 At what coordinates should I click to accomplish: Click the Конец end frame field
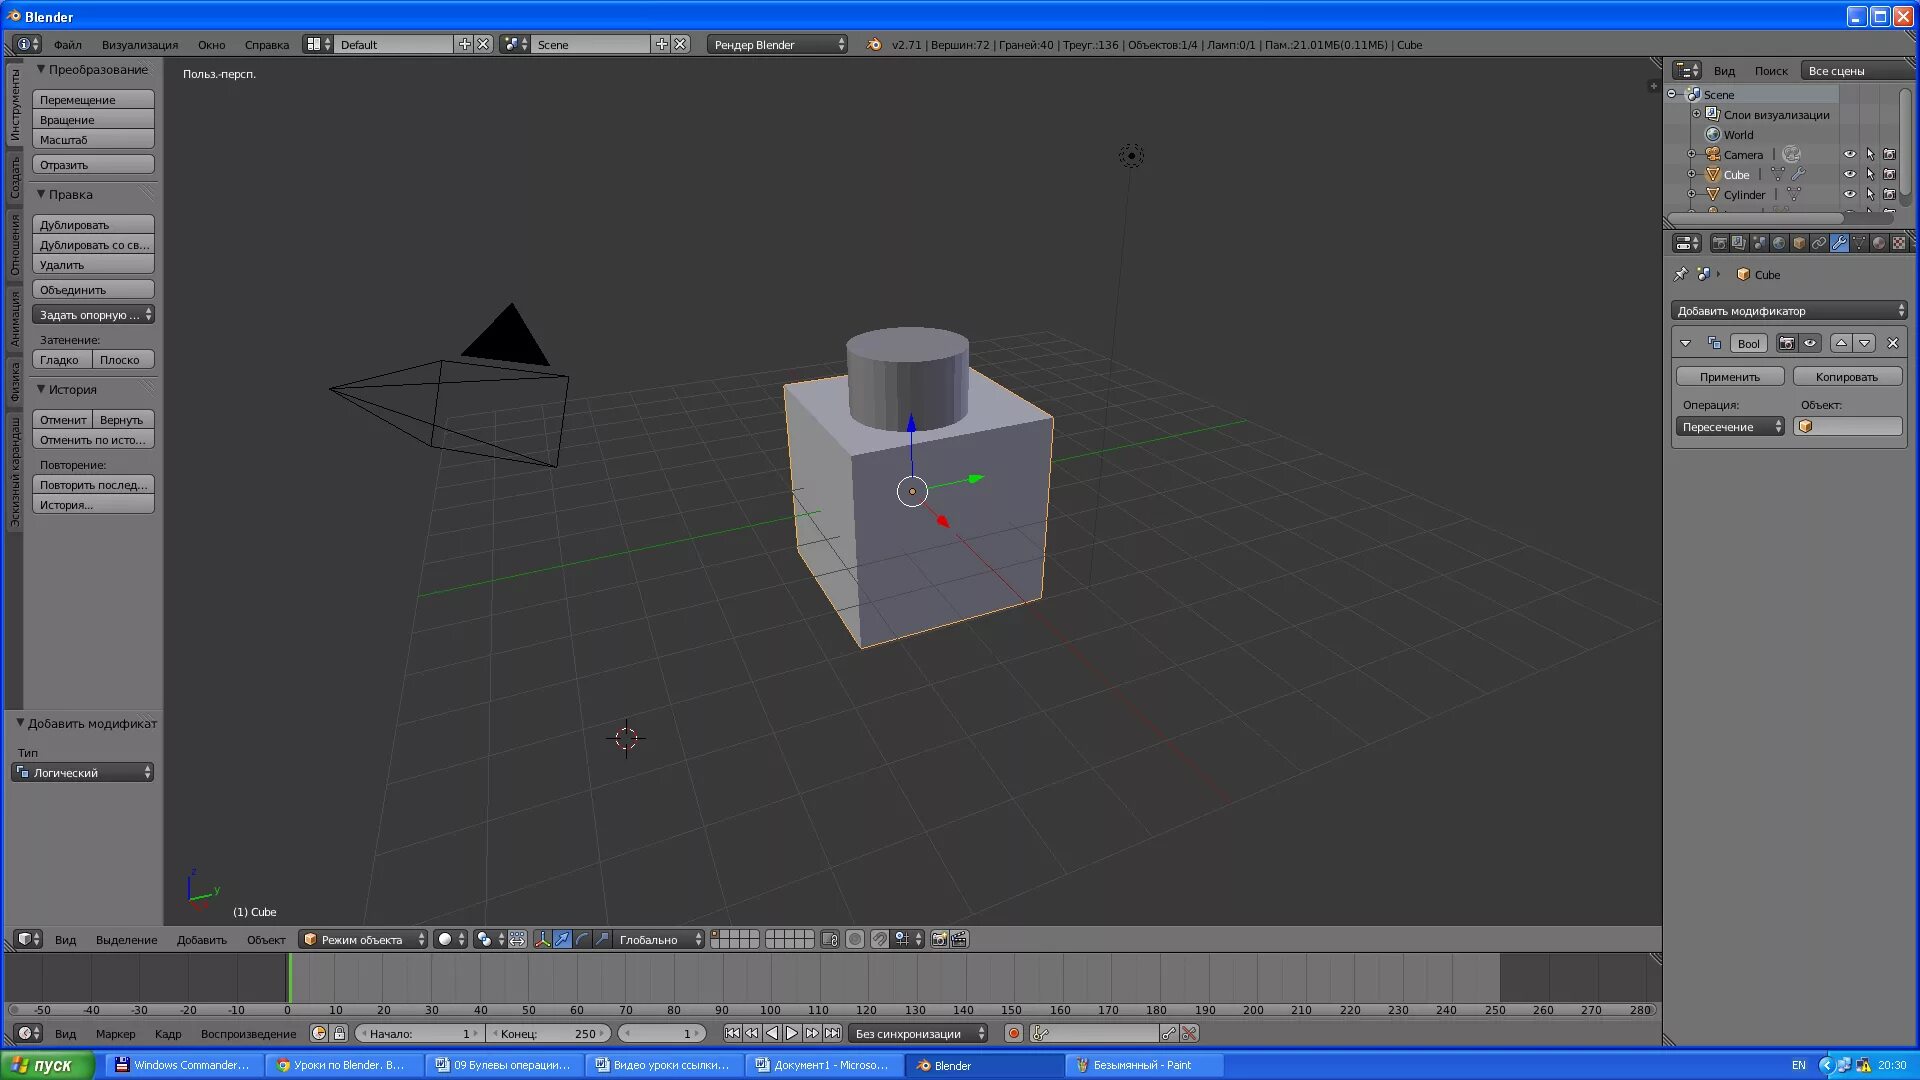[549, 1033]
